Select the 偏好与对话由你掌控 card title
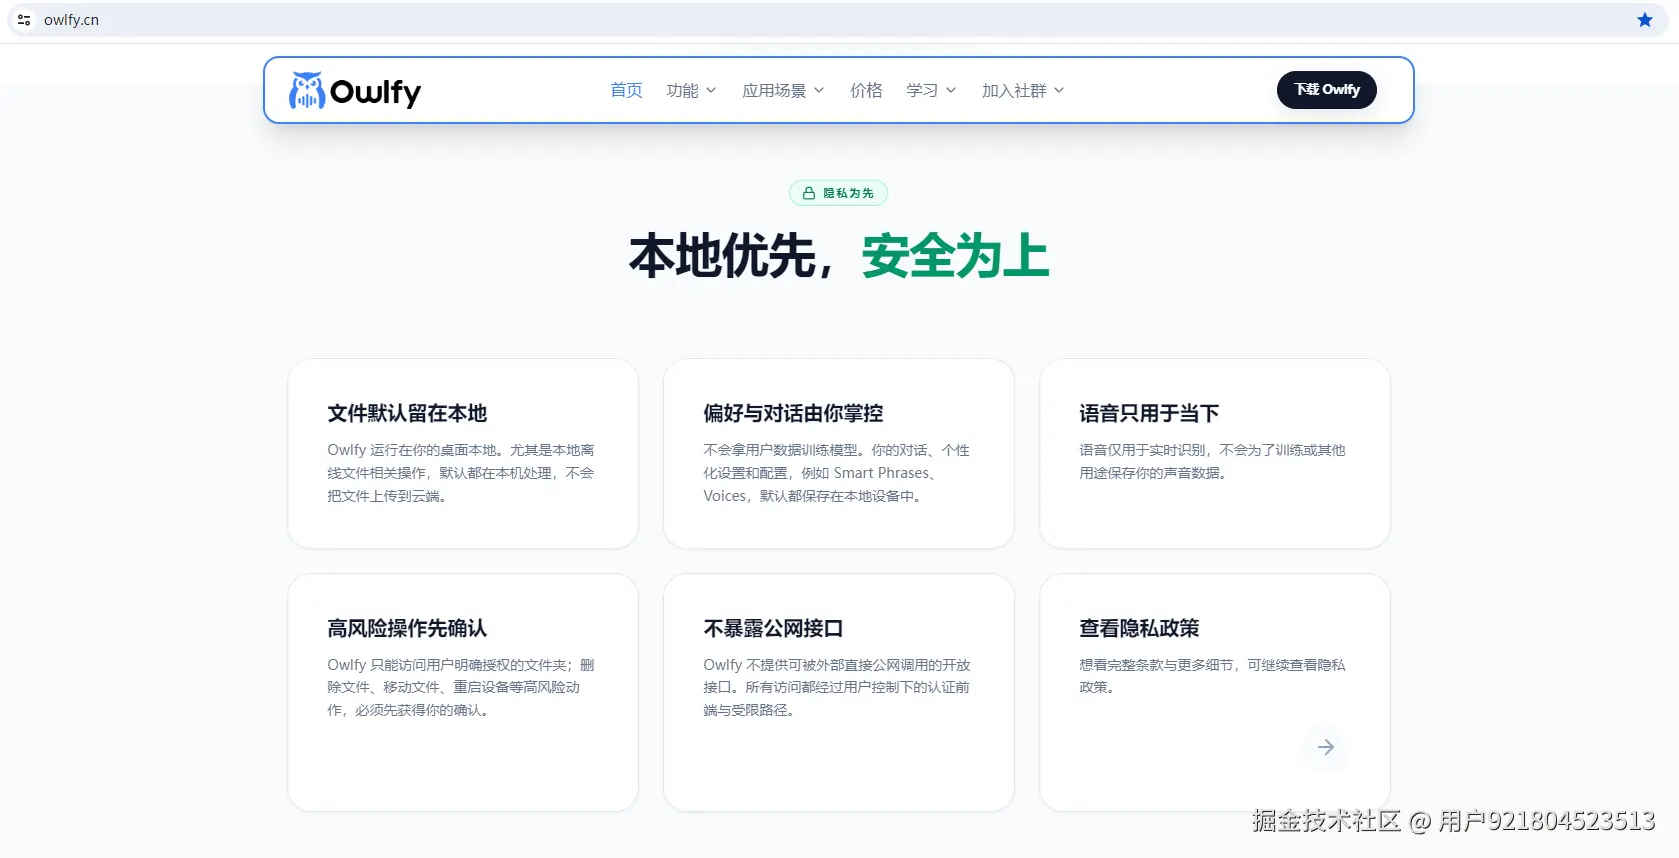Image resolution: width=1679 pixels, height=858 pixels. [793, 413]
